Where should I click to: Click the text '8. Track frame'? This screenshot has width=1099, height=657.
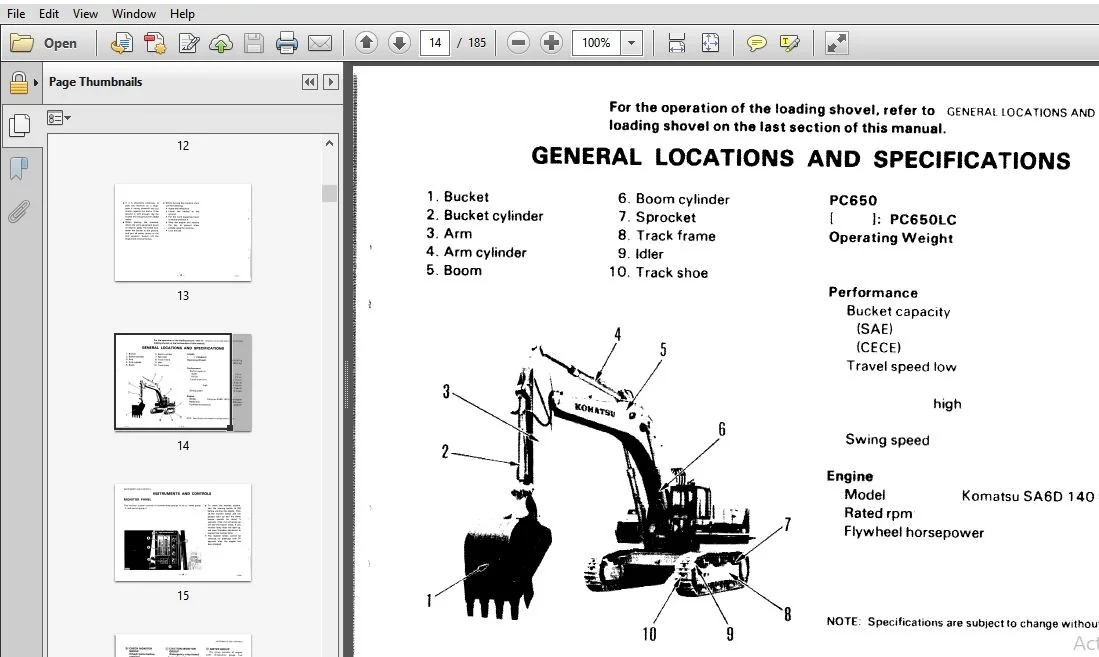(667, 236)
